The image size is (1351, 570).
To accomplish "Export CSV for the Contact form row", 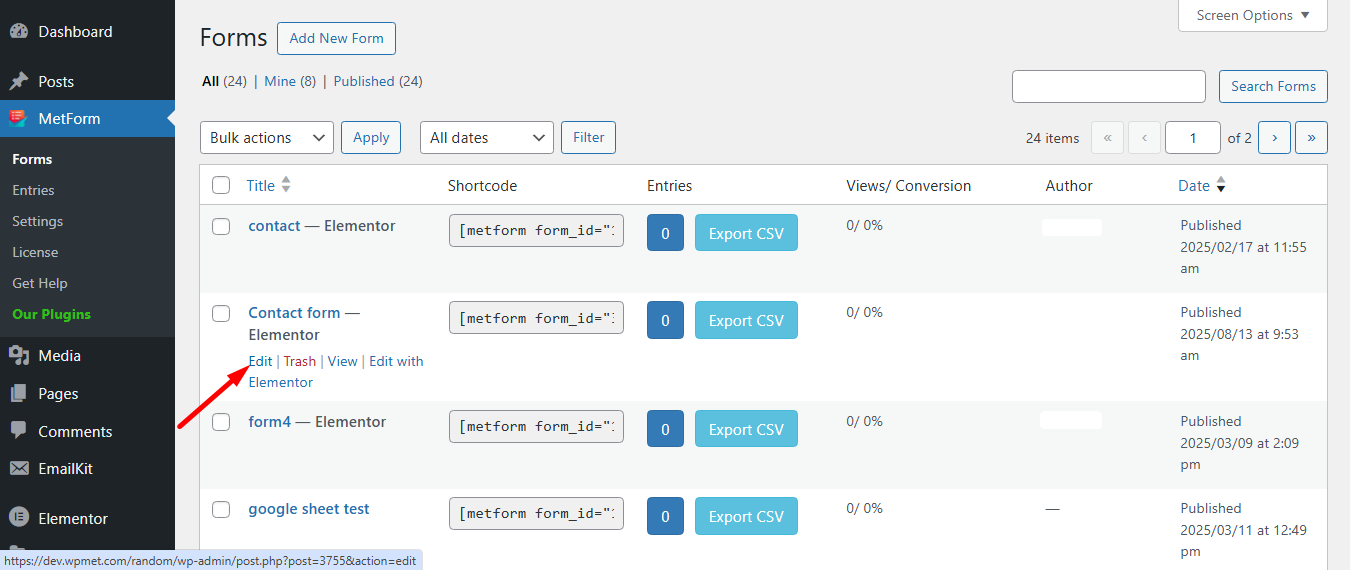I will click(746, 320).
